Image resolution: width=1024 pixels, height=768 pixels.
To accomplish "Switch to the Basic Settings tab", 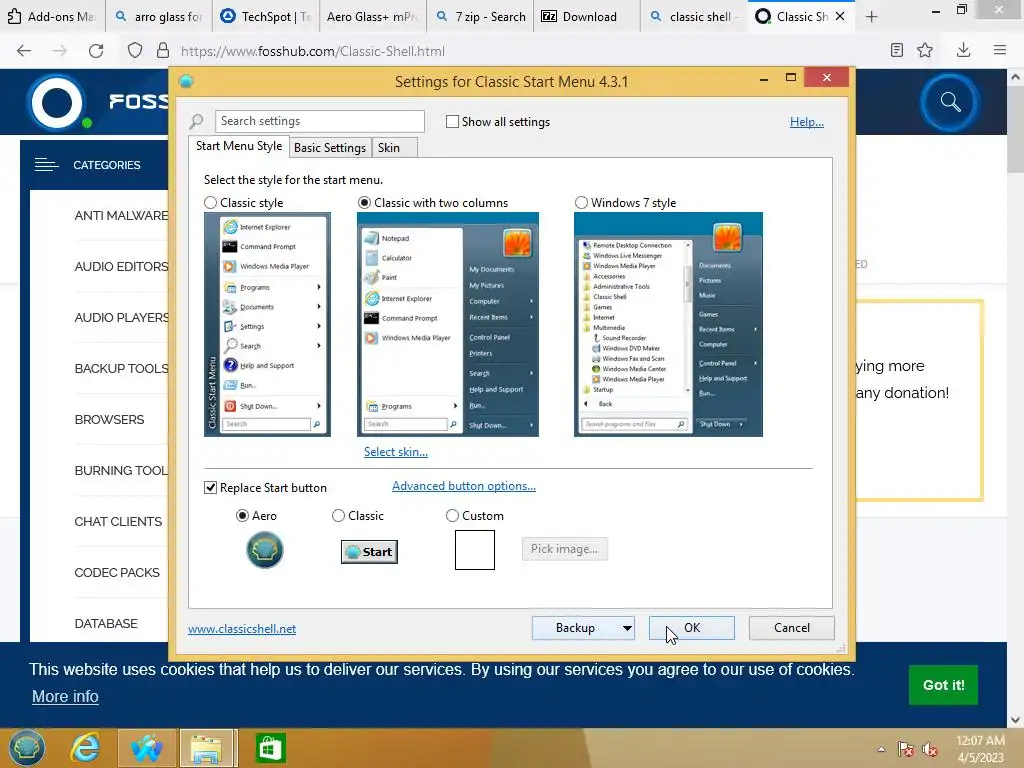I will 330,148.
